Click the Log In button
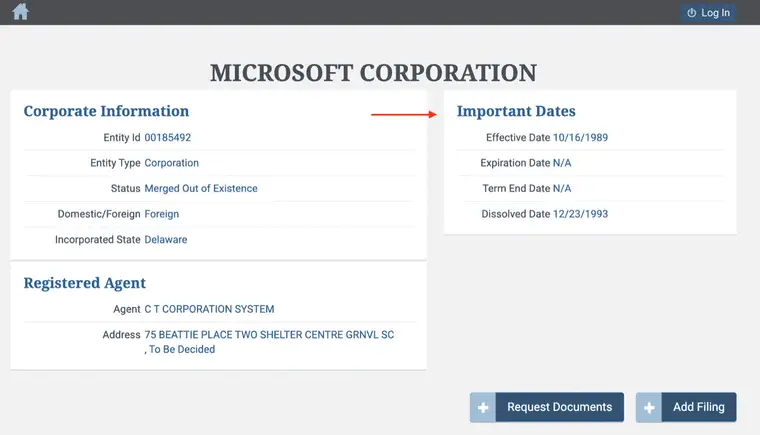 pyautogui.click(x=708, y=13)
